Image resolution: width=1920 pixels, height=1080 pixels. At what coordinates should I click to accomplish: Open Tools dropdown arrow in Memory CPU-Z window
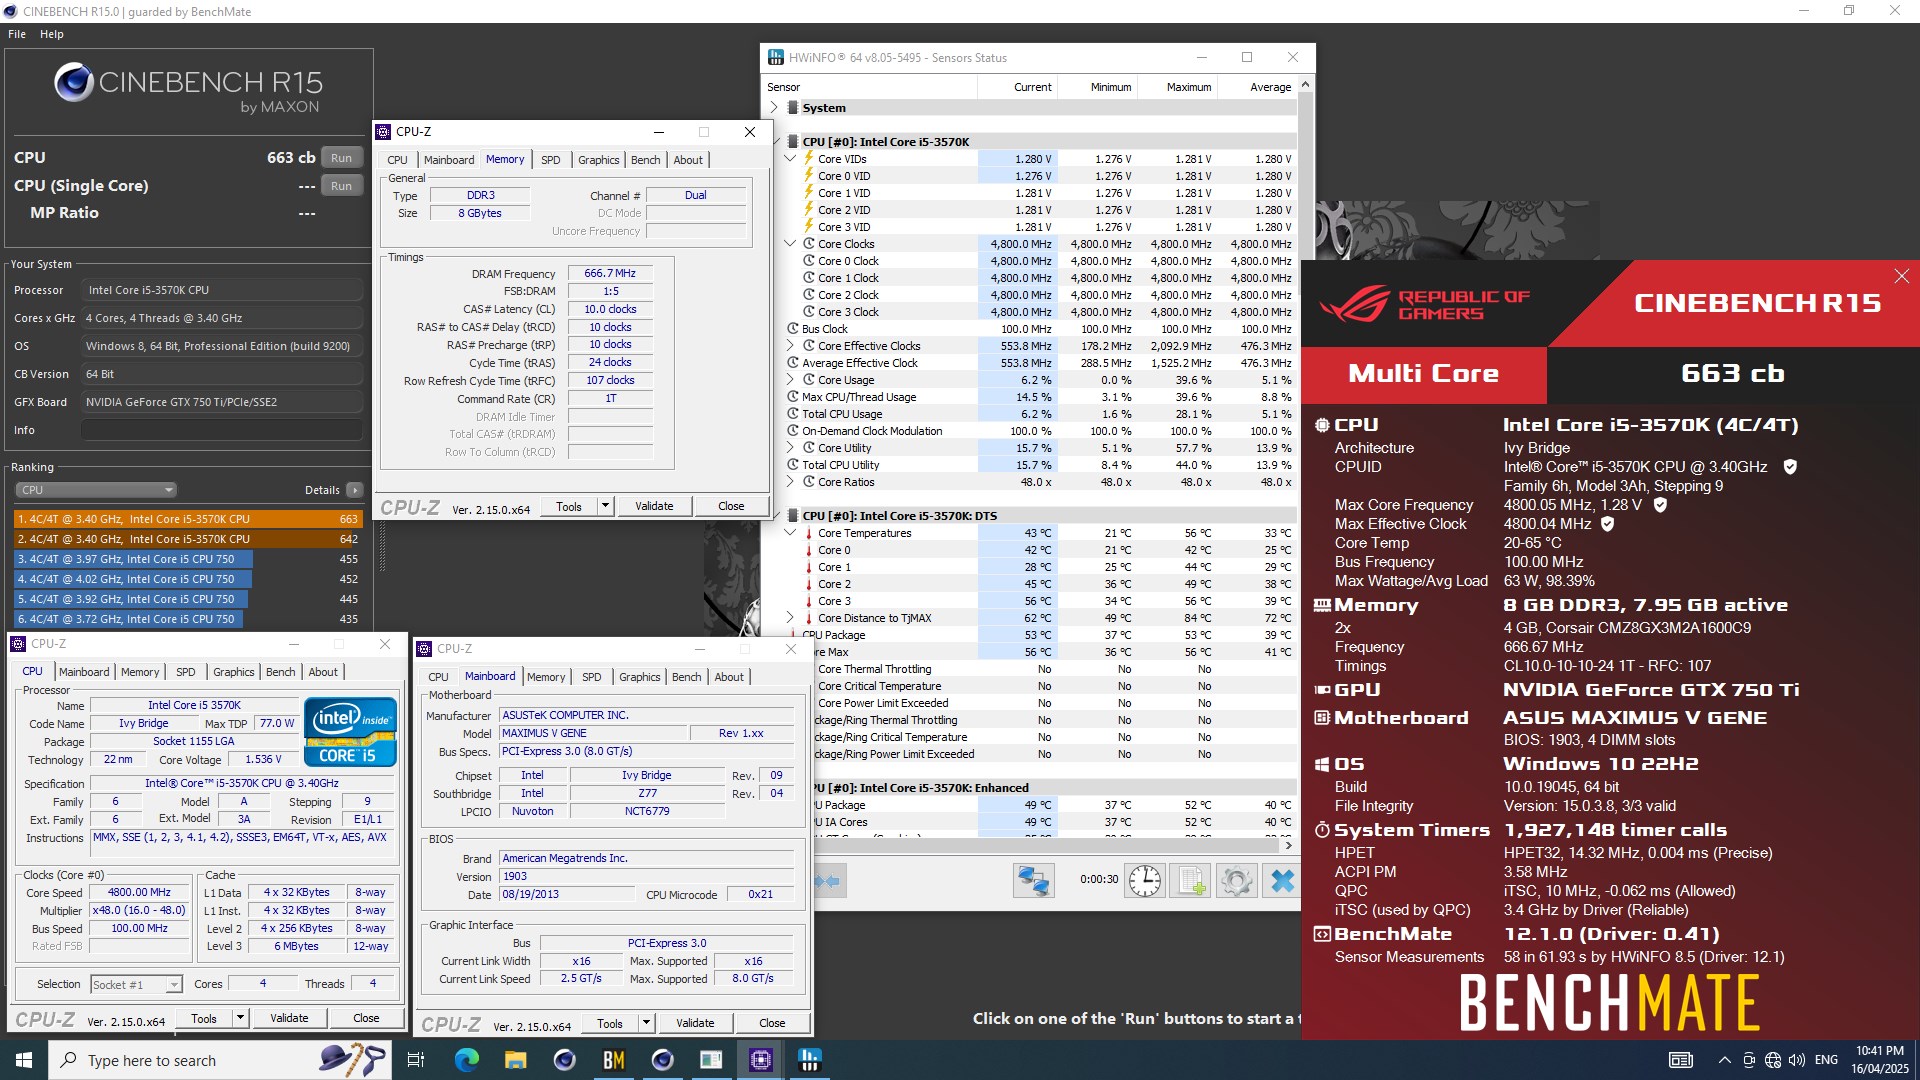tap(605, 506)
